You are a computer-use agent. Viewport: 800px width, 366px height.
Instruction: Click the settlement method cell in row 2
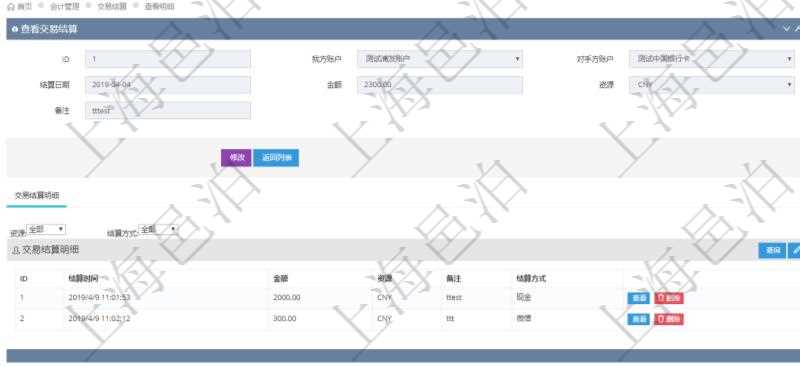(523, 319)
